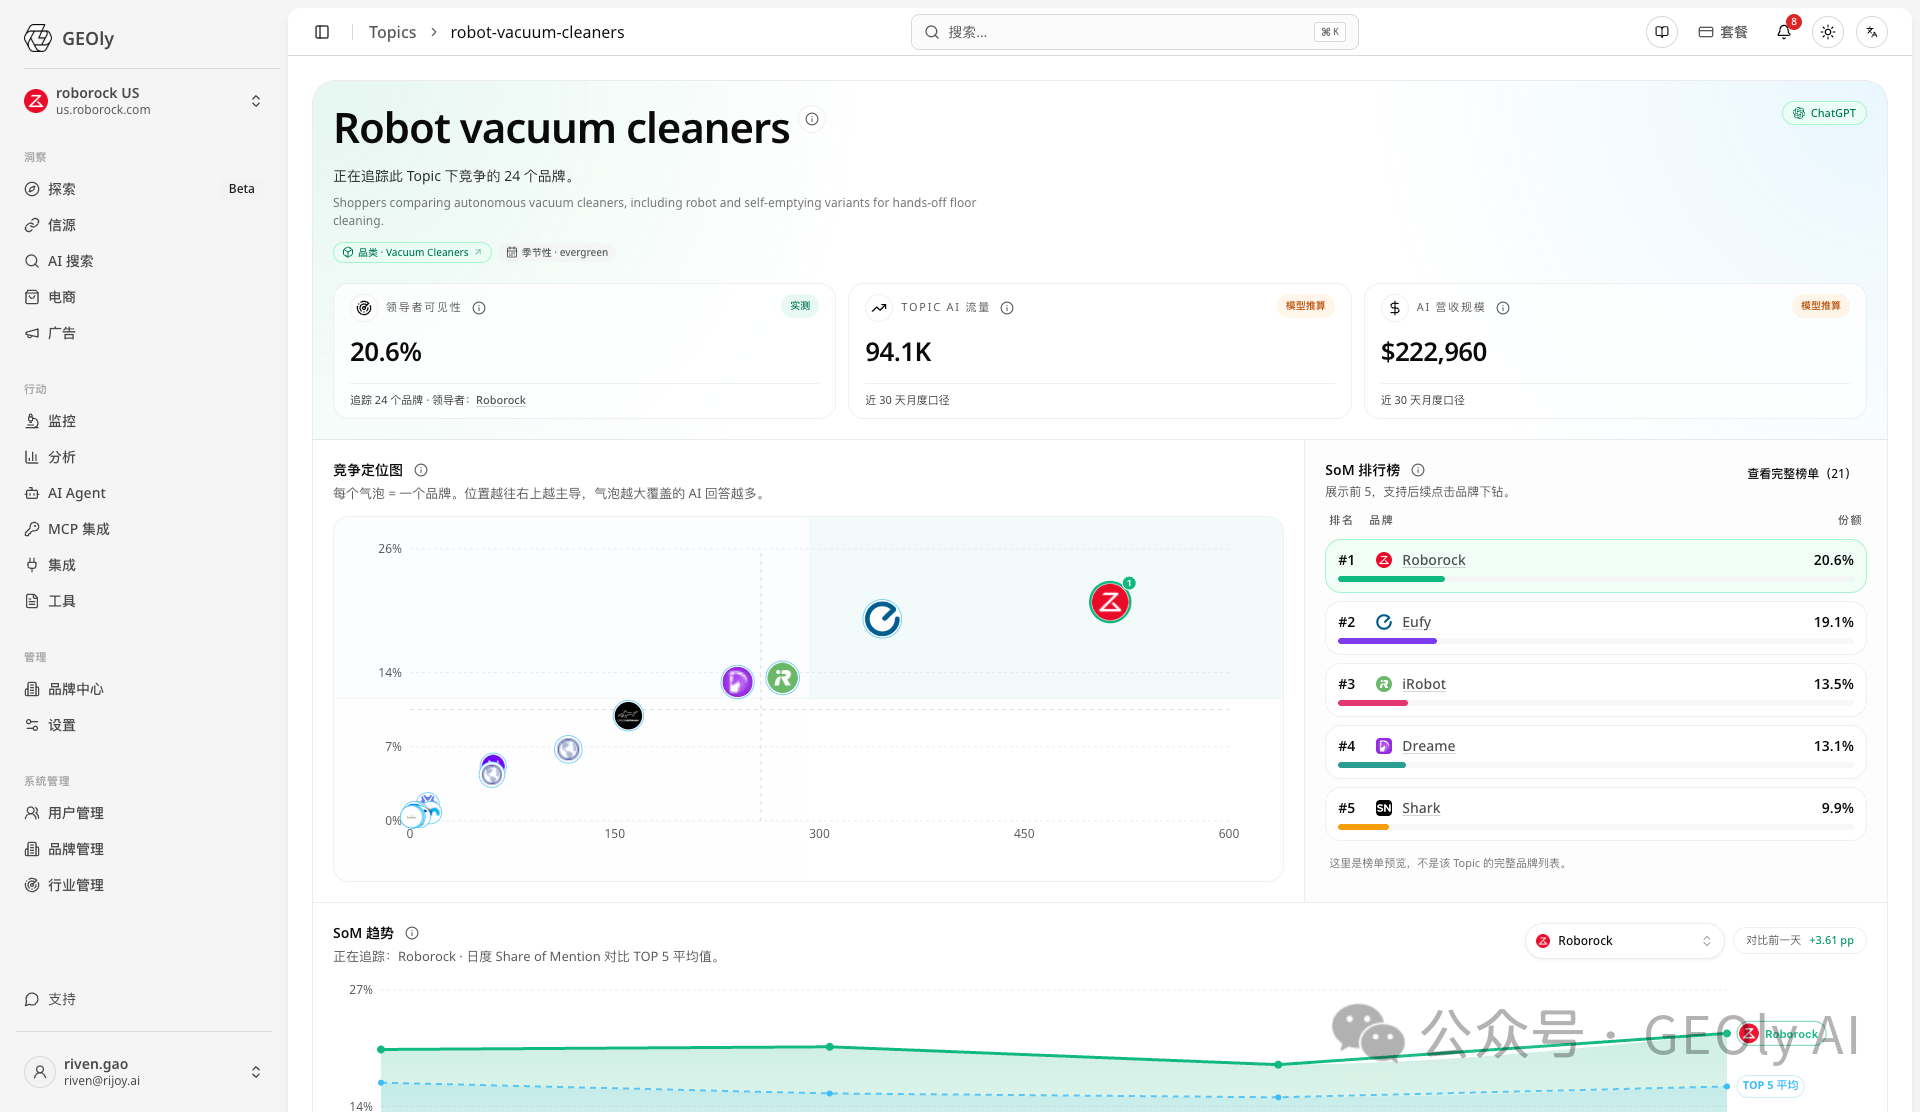Screen dimensions: 1920x1112
Task: Expand roborock US brand switcher
Action: pyautogui.click(x=144, y=101)
